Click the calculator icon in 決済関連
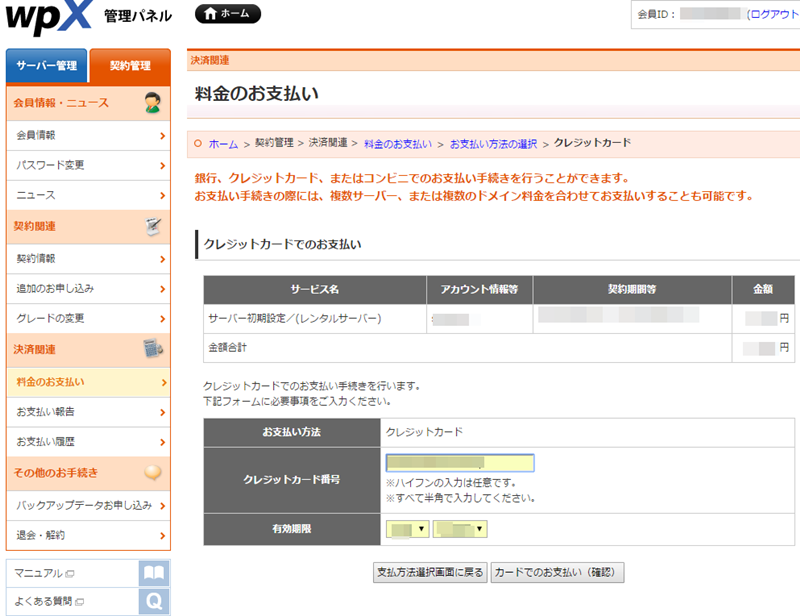The image size is (800, 616). coord(153,349)
